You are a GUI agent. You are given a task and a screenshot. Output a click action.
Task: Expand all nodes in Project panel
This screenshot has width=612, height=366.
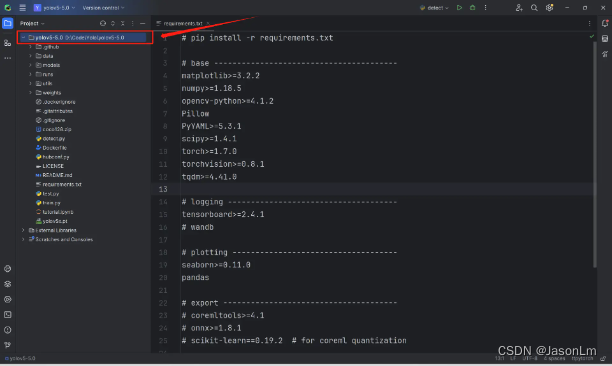coord(113,23)
